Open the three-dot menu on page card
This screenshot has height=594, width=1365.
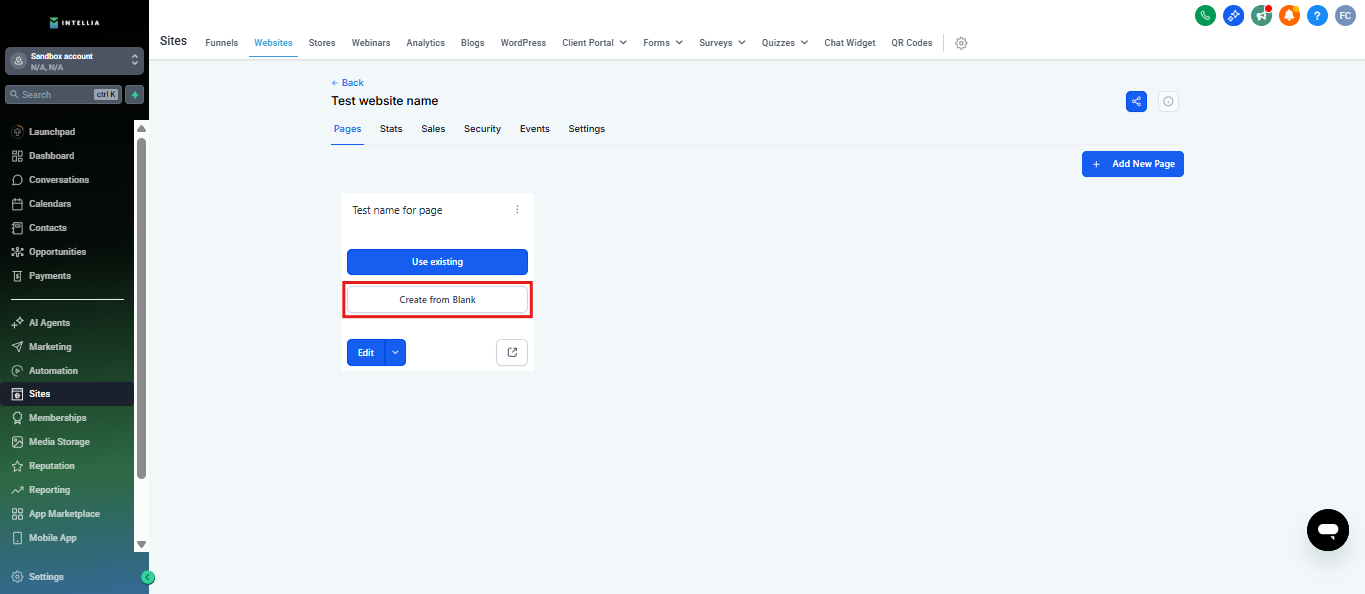[517, 210]
